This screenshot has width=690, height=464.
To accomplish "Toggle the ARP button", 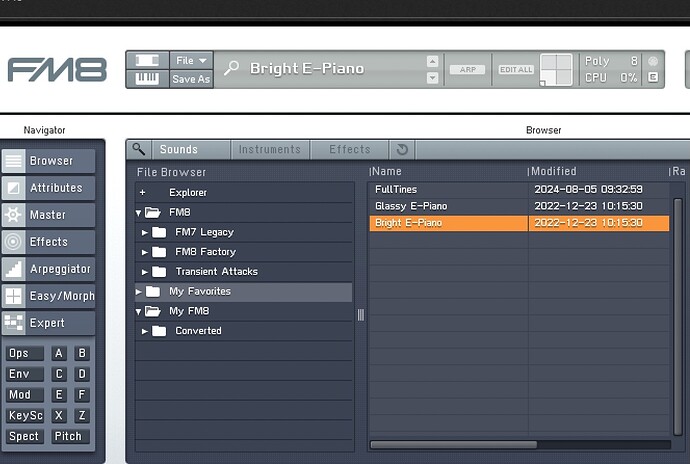I will [x=467, y=70].
